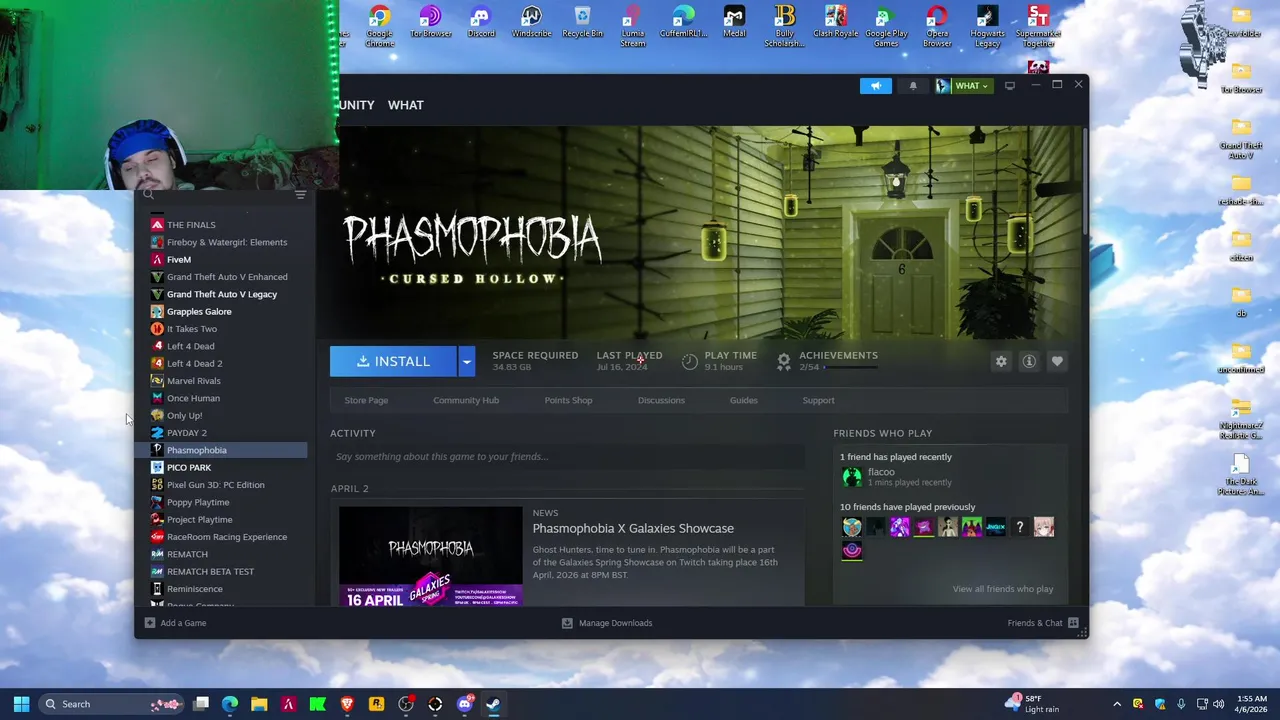The image size is (1280, 720).
Task: Show hidden system tray icons
Action: click(x=1117, y=704)
